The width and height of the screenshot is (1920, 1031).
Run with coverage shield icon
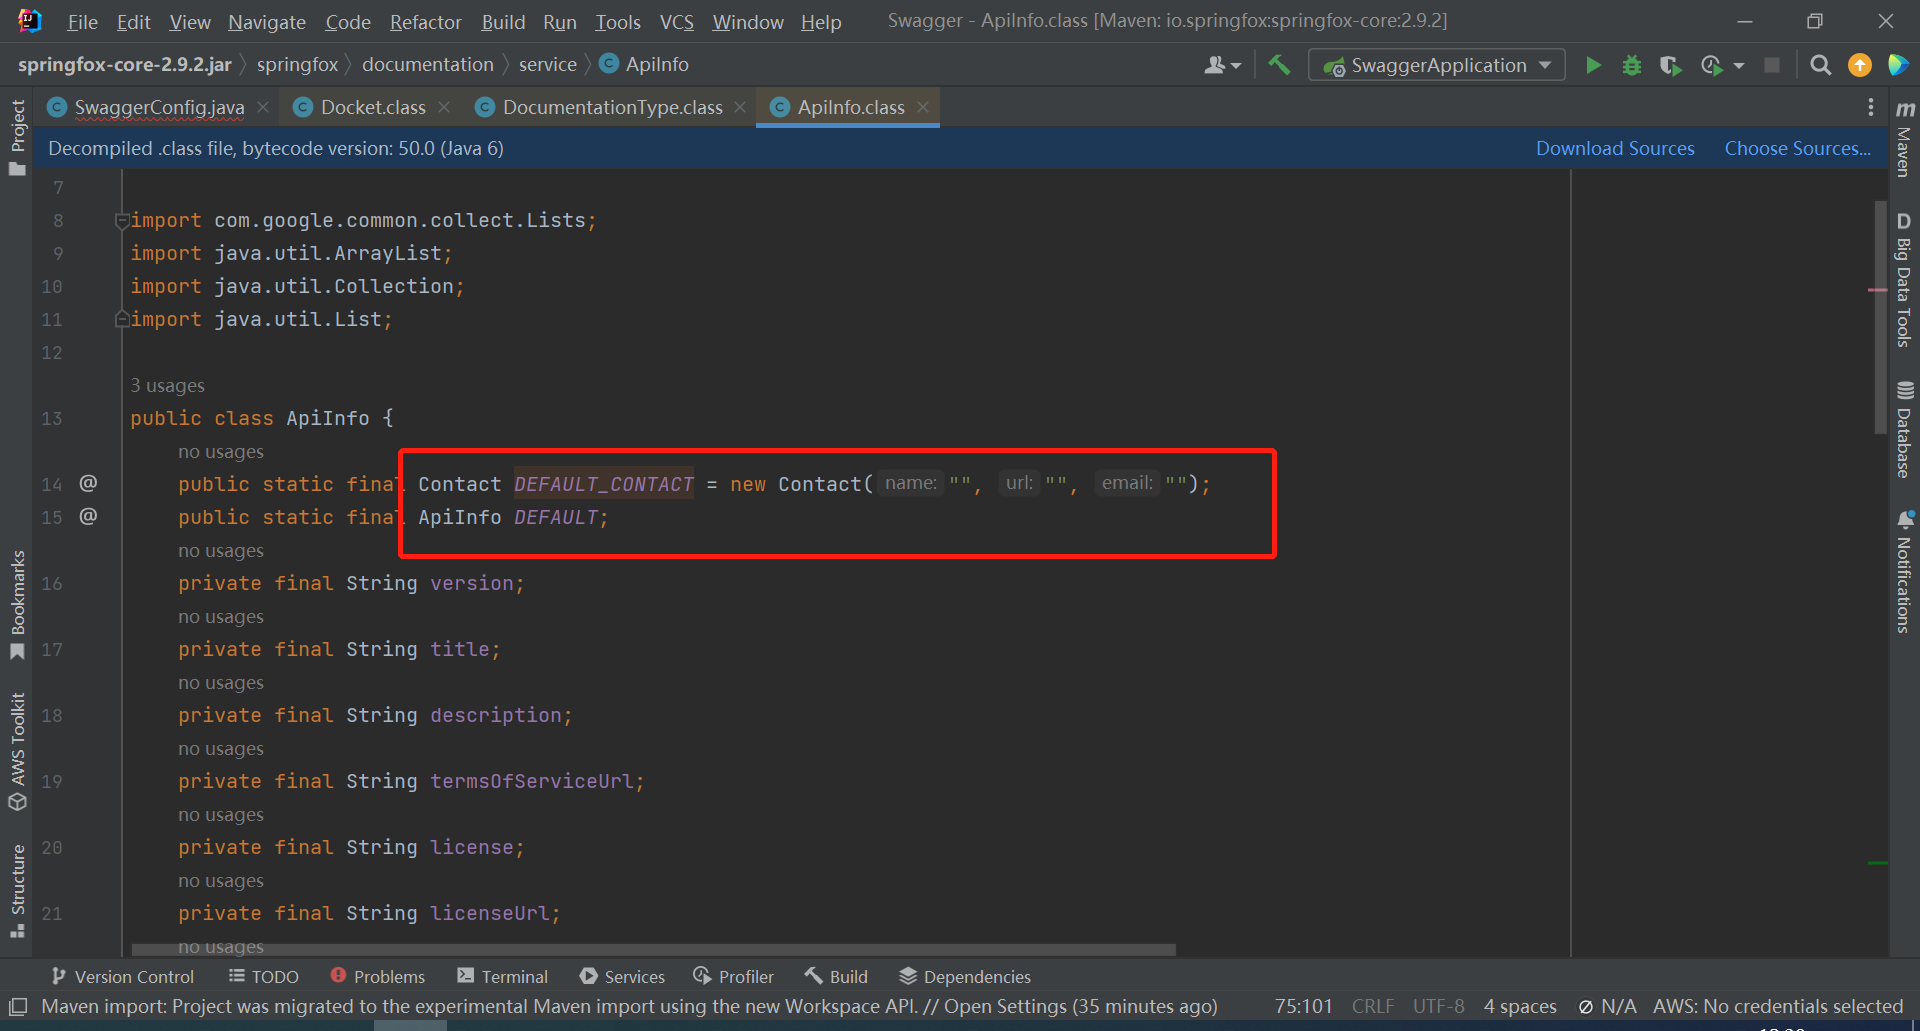tap(1670, 65)
